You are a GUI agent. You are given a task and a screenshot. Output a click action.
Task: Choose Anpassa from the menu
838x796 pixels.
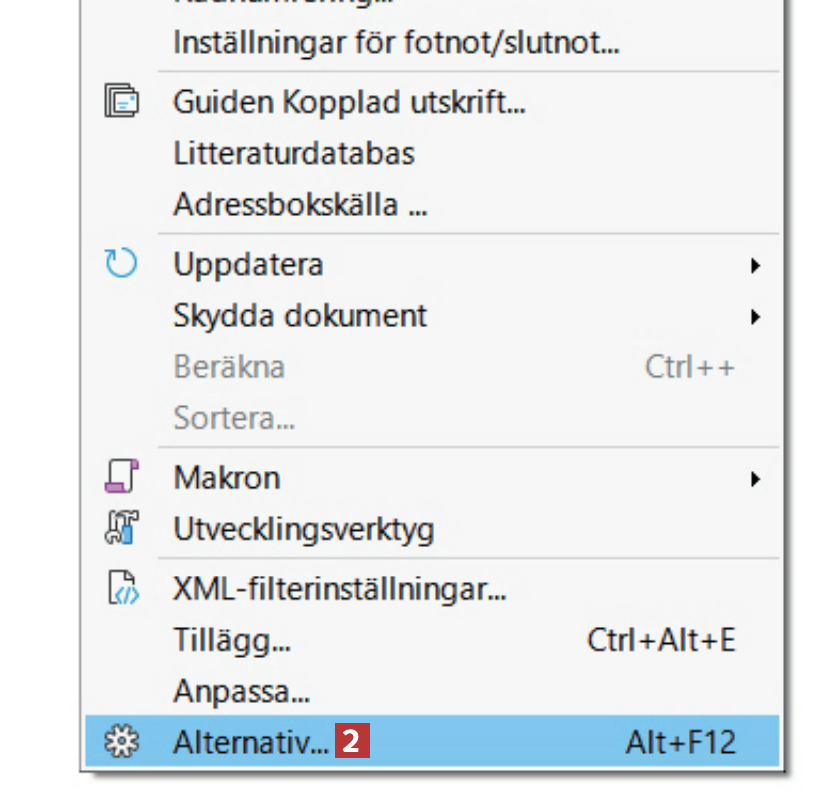241,691
